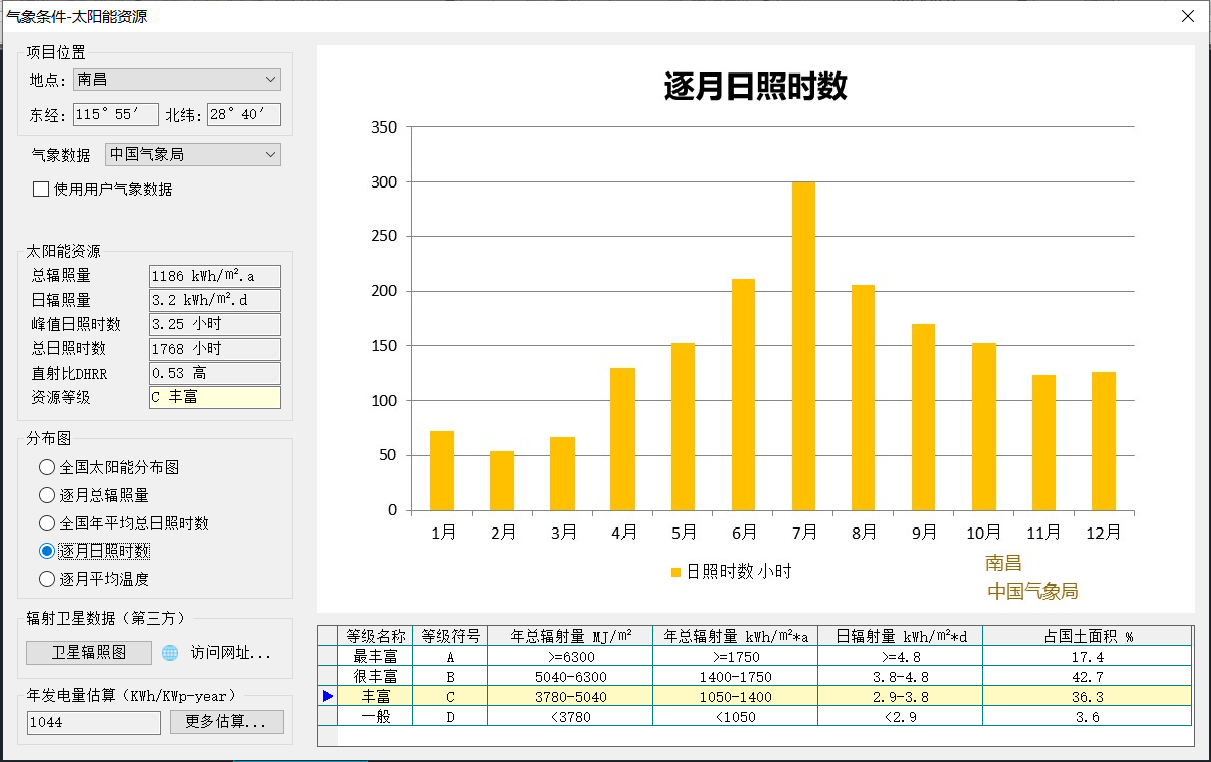The image size is (1211, 762).
Task: Click the 等级名称 column header
Action: (376, 636)
